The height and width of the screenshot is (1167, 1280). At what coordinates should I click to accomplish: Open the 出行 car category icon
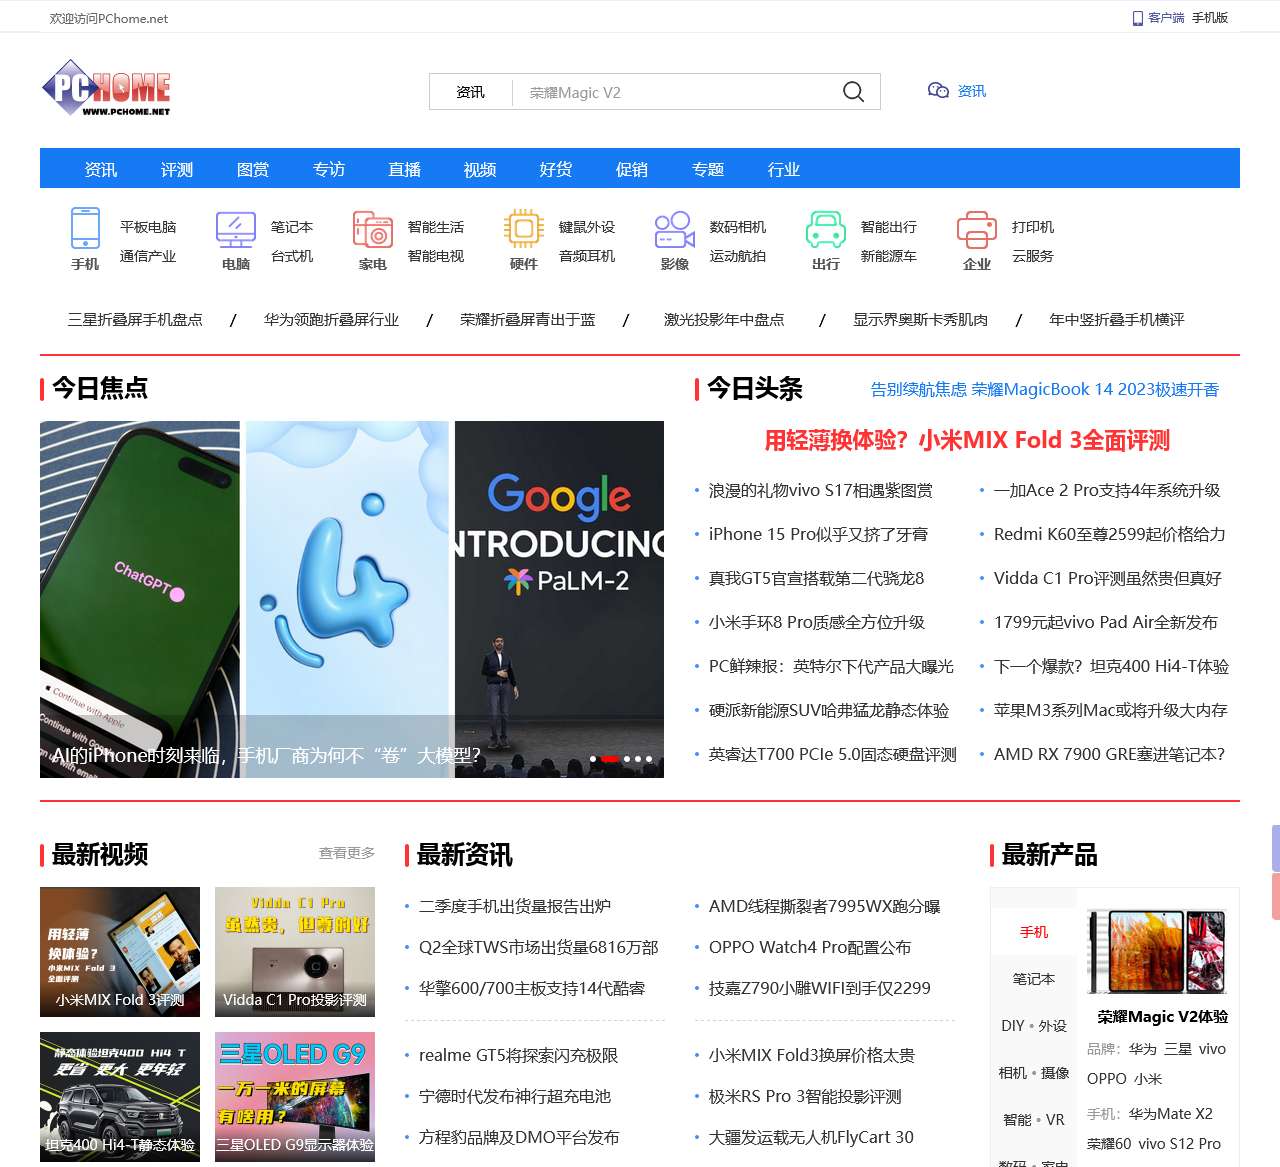click(826, 229)
